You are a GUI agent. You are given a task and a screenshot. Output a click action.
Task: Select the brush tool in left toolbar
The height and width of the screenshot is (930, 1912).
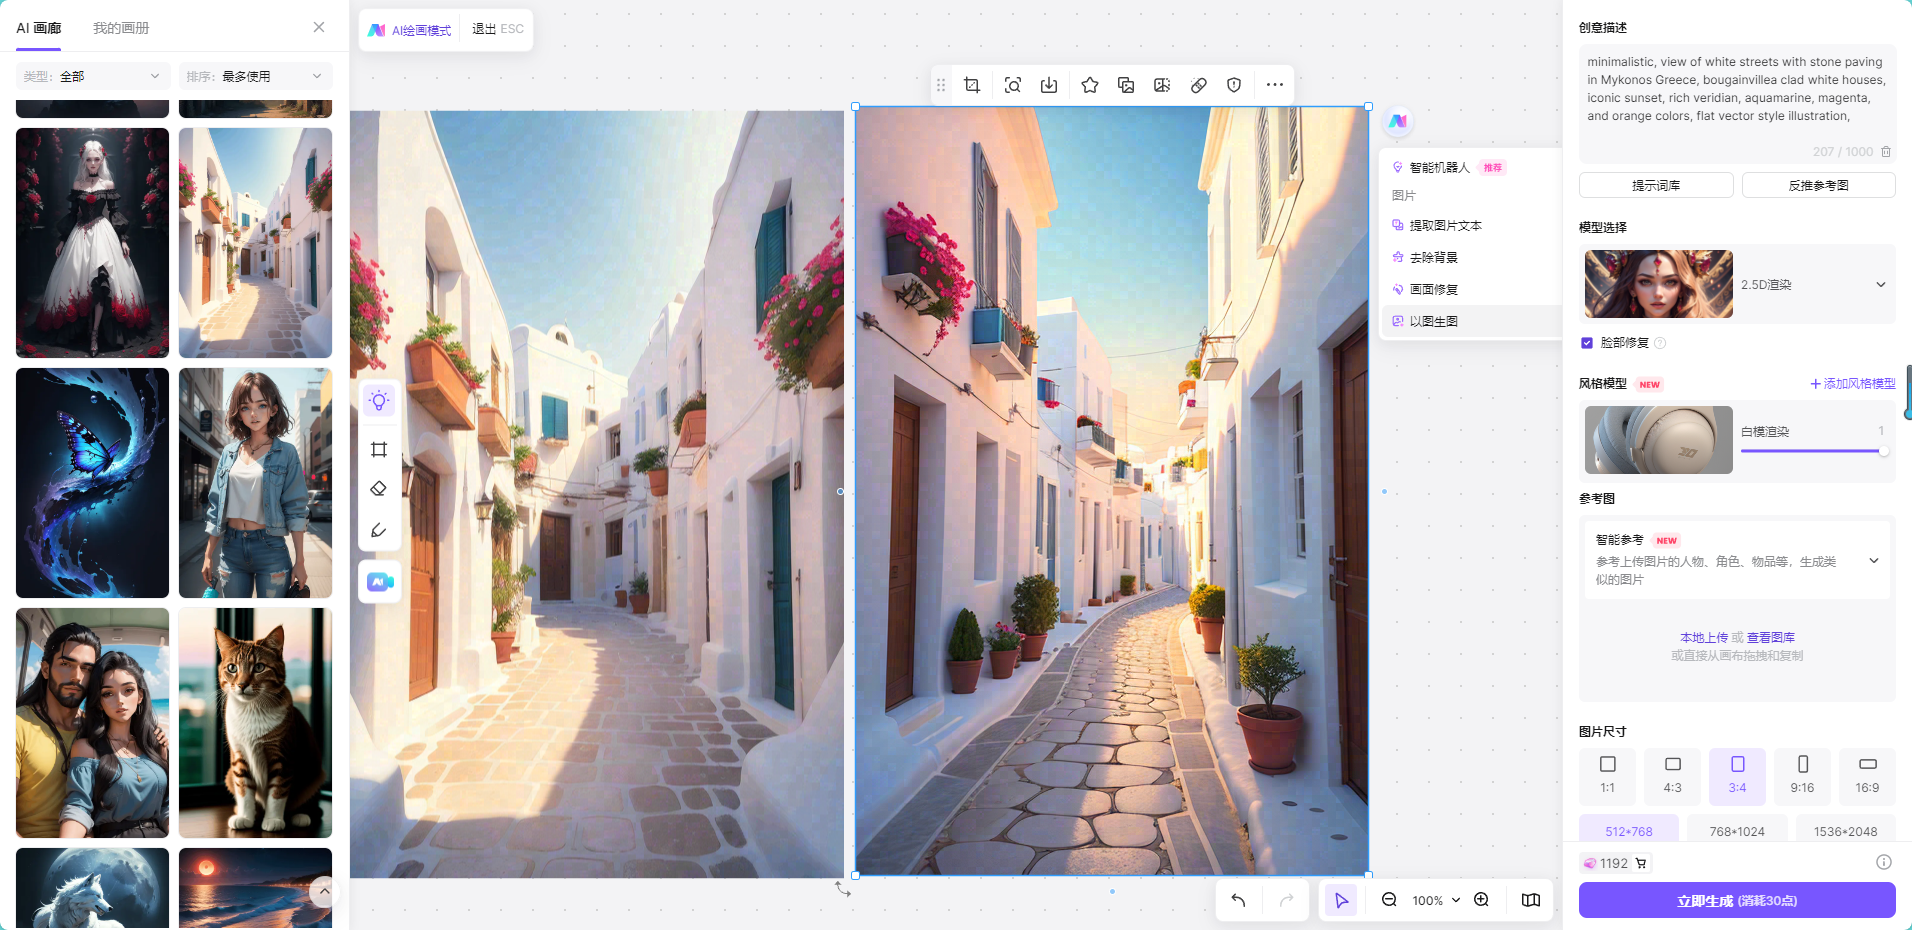click(379, 530)
